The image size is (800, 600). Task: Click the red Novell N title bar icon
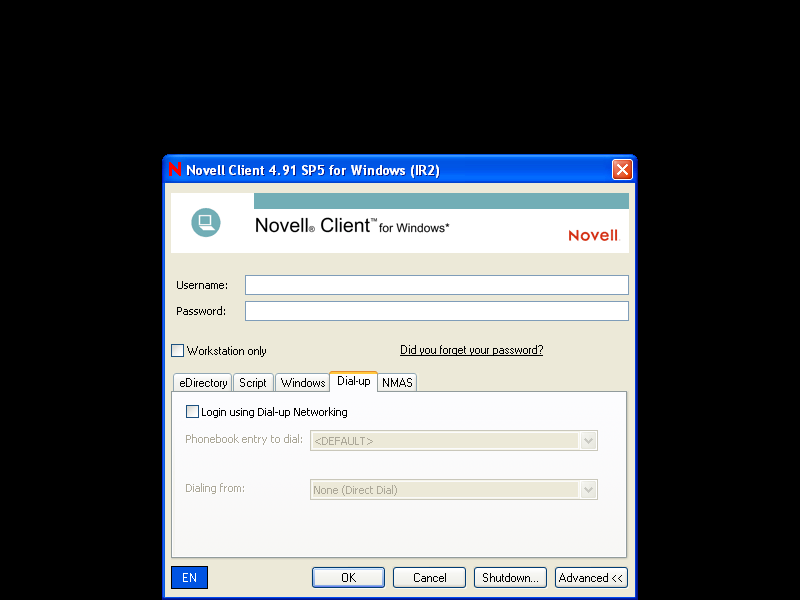[174, 169]
